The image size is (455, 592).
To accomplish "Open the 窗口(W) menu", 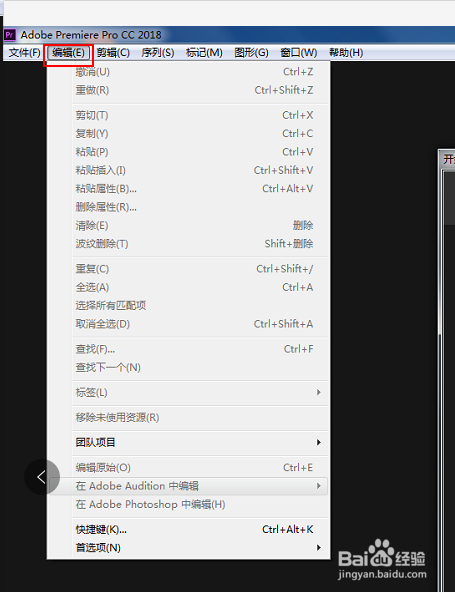I will pyautogui.click(x=299, y=52).
